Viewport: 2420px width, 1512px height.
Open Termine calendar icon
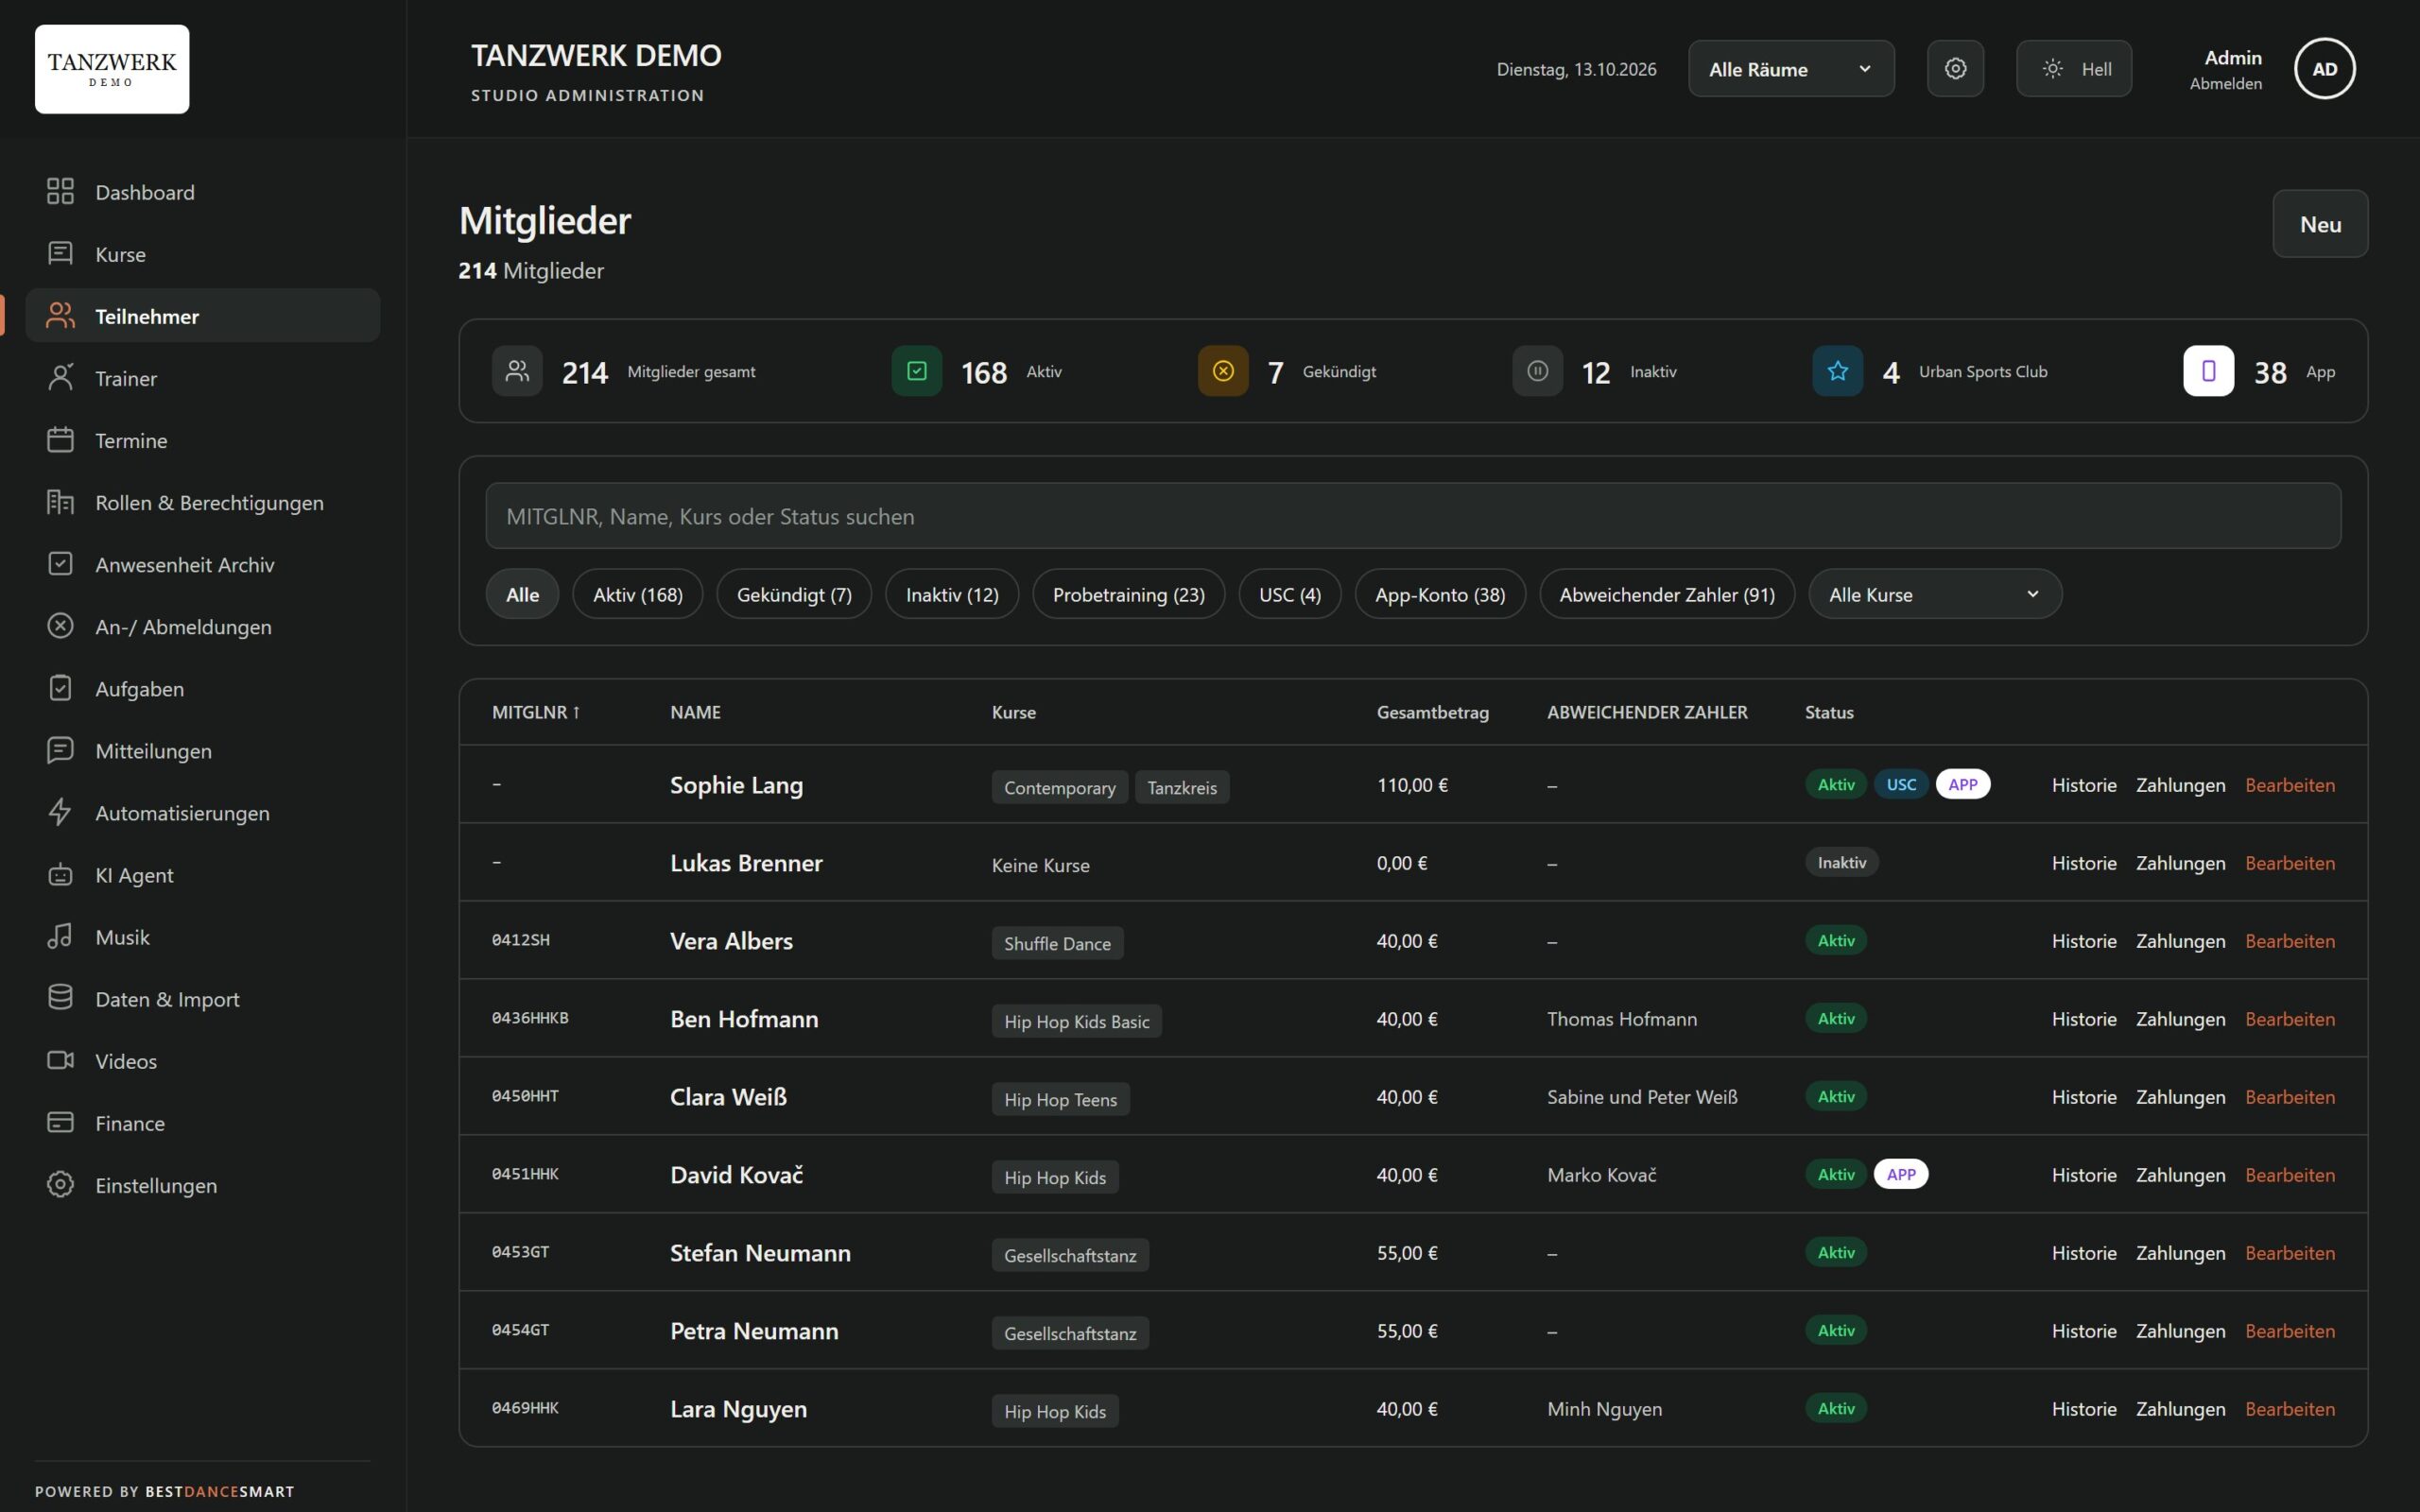click(60, 439)
